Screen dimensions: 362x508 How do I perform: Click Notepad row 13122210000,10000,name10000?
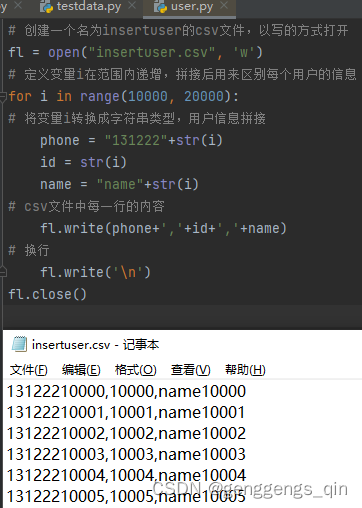(x=126, y=391)
